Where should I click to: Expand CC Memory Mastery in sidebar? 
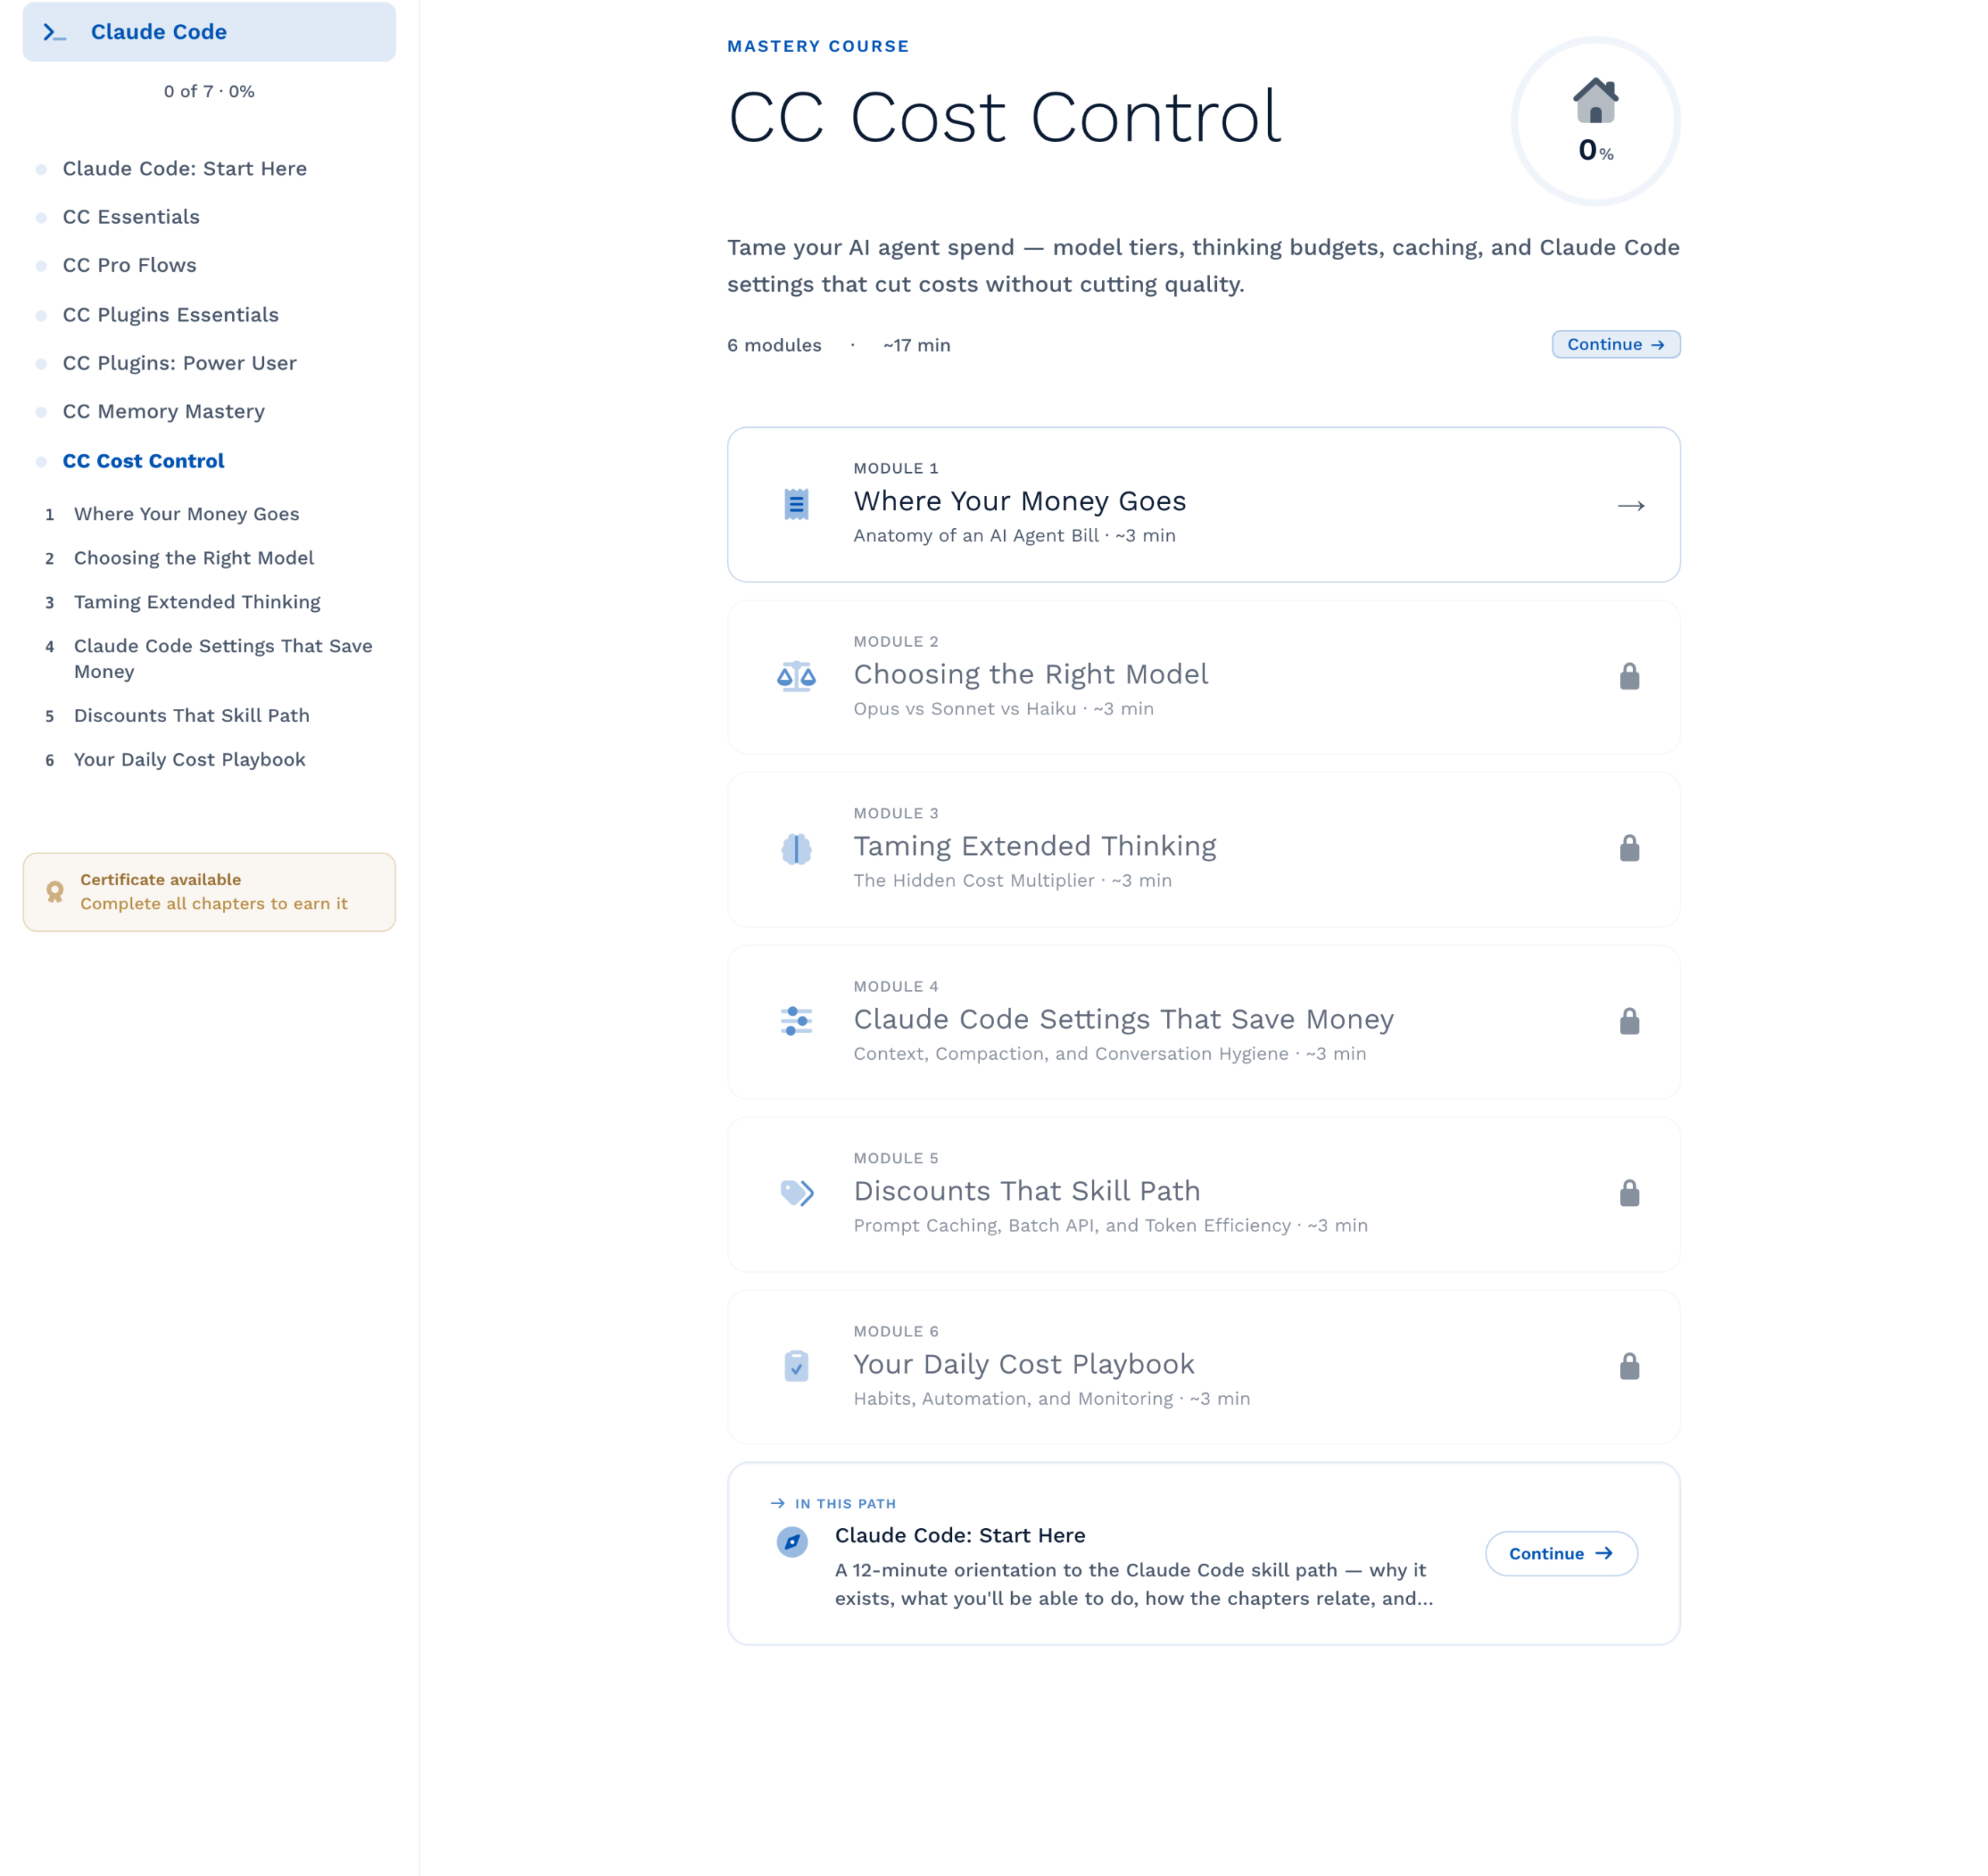pos(164,411)
